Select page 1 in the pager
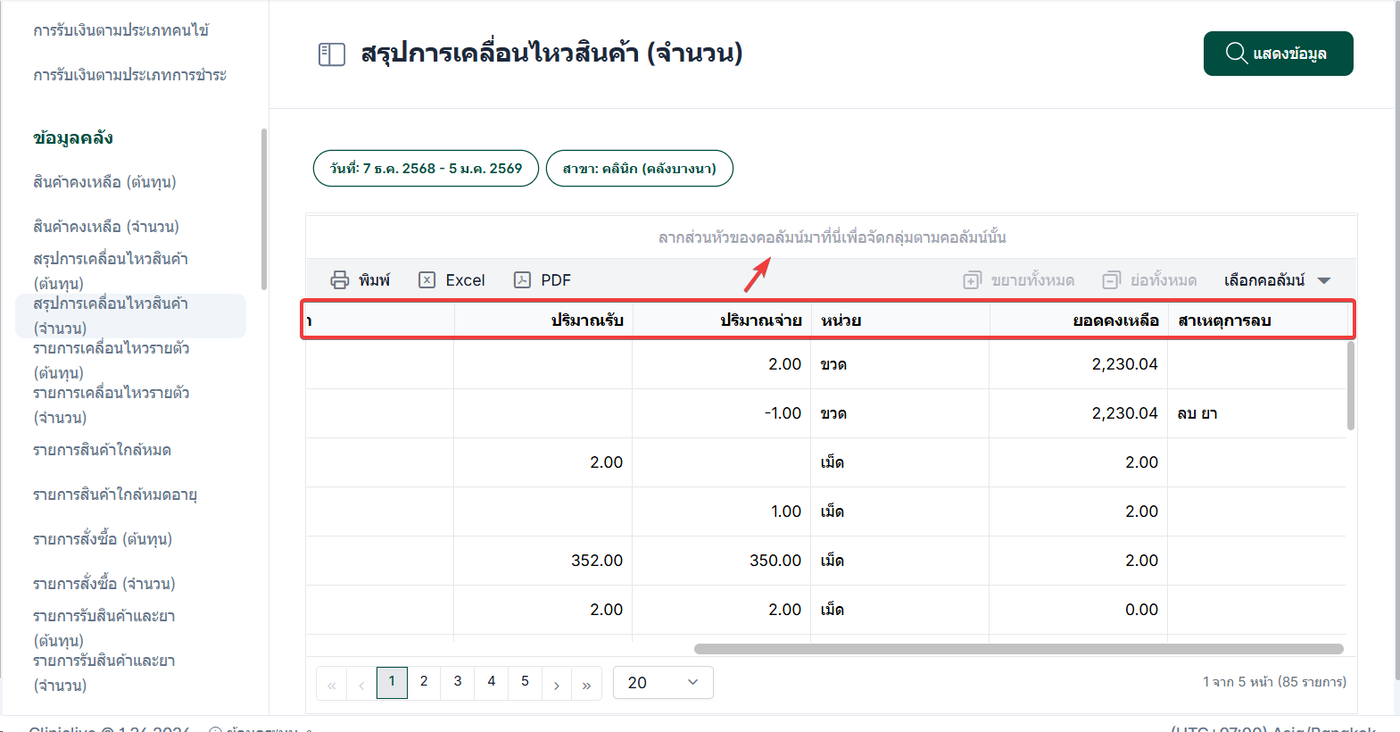Image resolution: width=1400 pixels, height=732 pixels. coord(392,682)
